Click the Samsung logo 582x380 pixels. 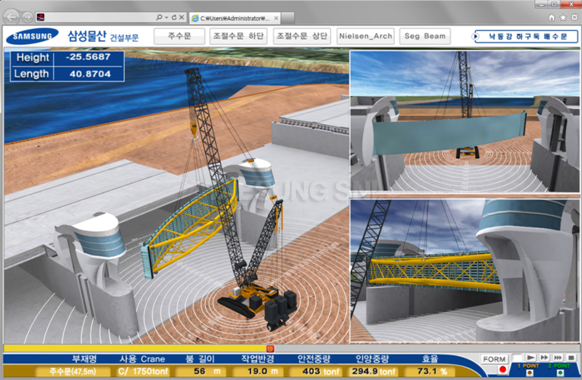pyautogui.click(x=32, y=36)
